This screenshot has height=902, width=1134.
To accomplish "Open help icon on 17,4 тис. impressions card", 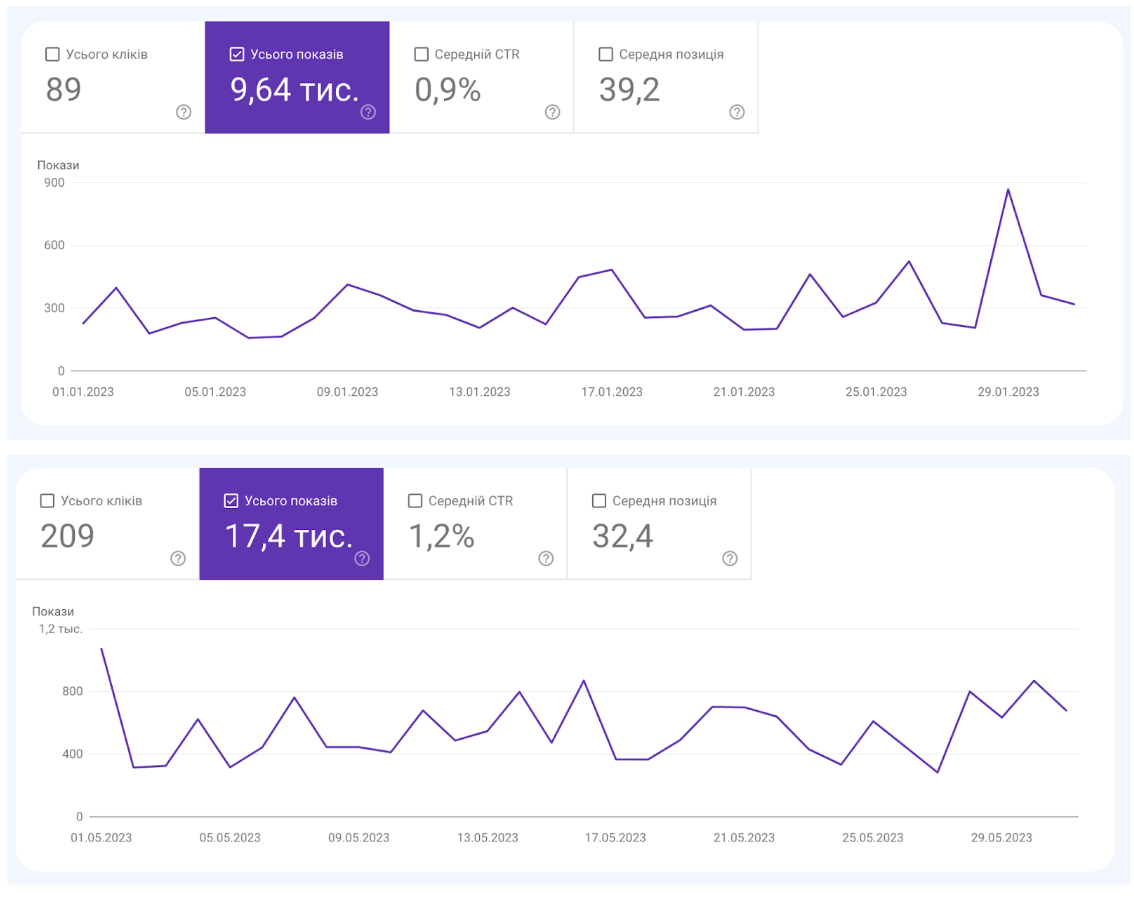I will [362, 558].
